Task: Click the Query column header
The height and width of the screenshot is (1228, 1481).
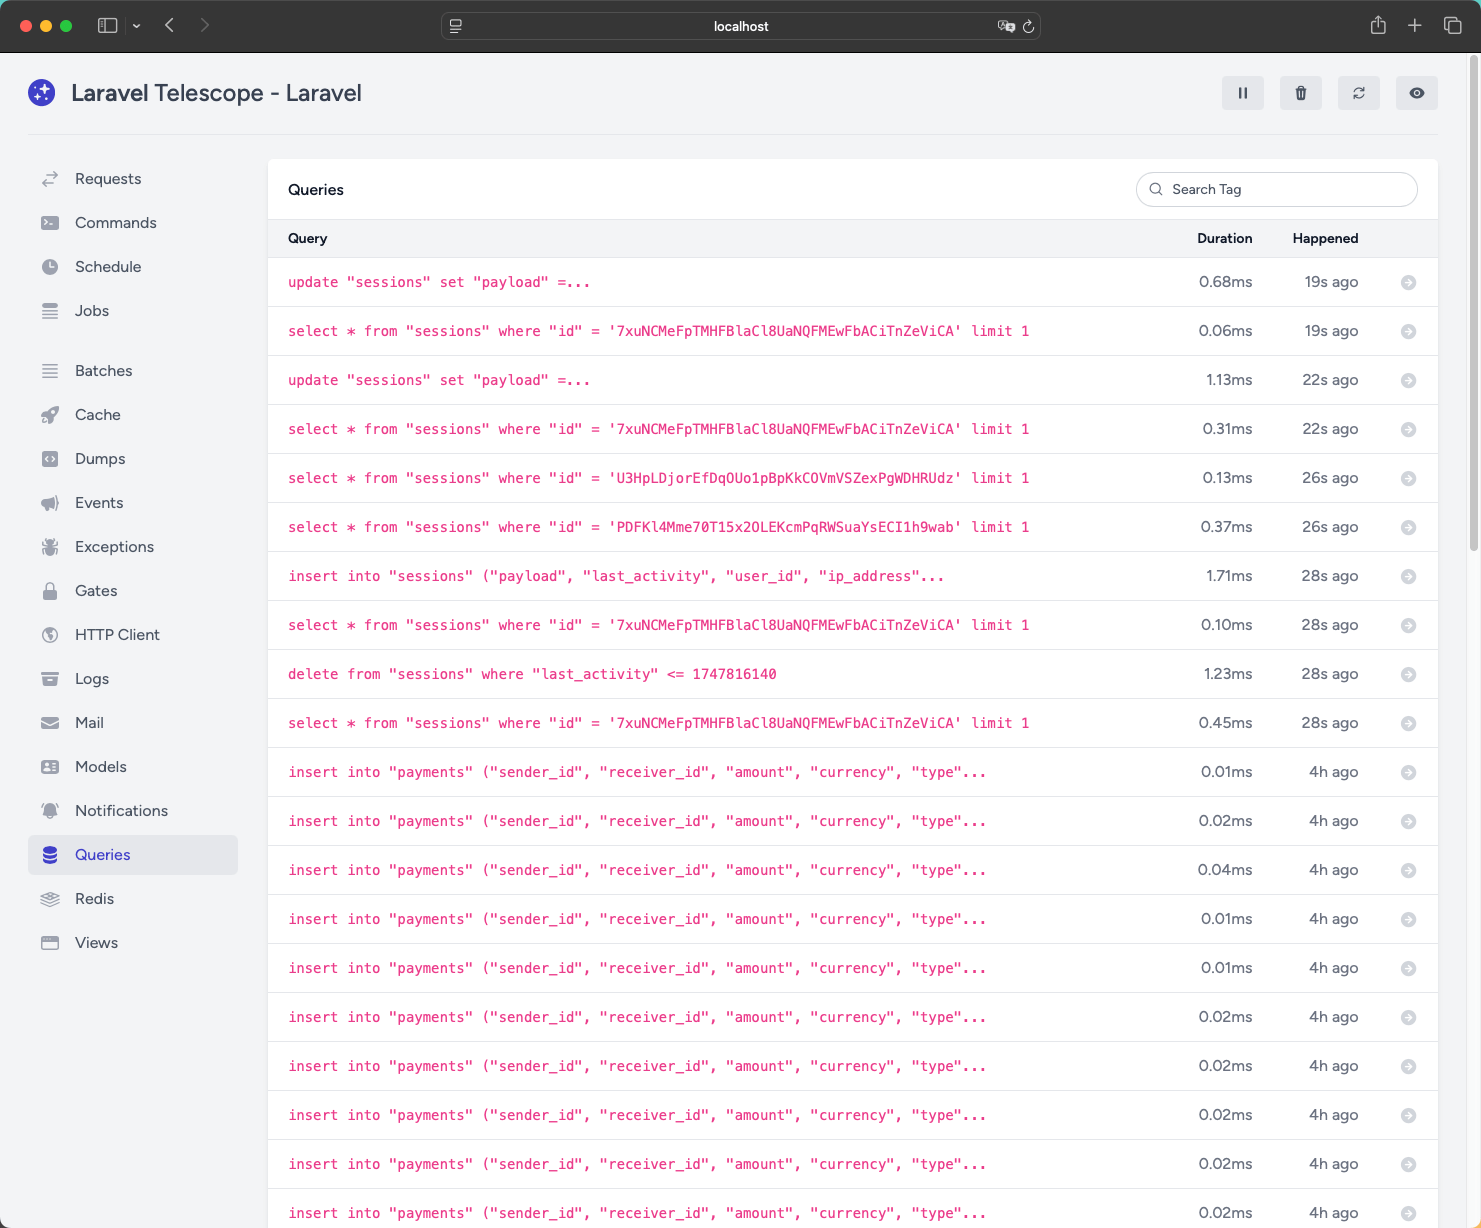Action: tap(308, 239)
